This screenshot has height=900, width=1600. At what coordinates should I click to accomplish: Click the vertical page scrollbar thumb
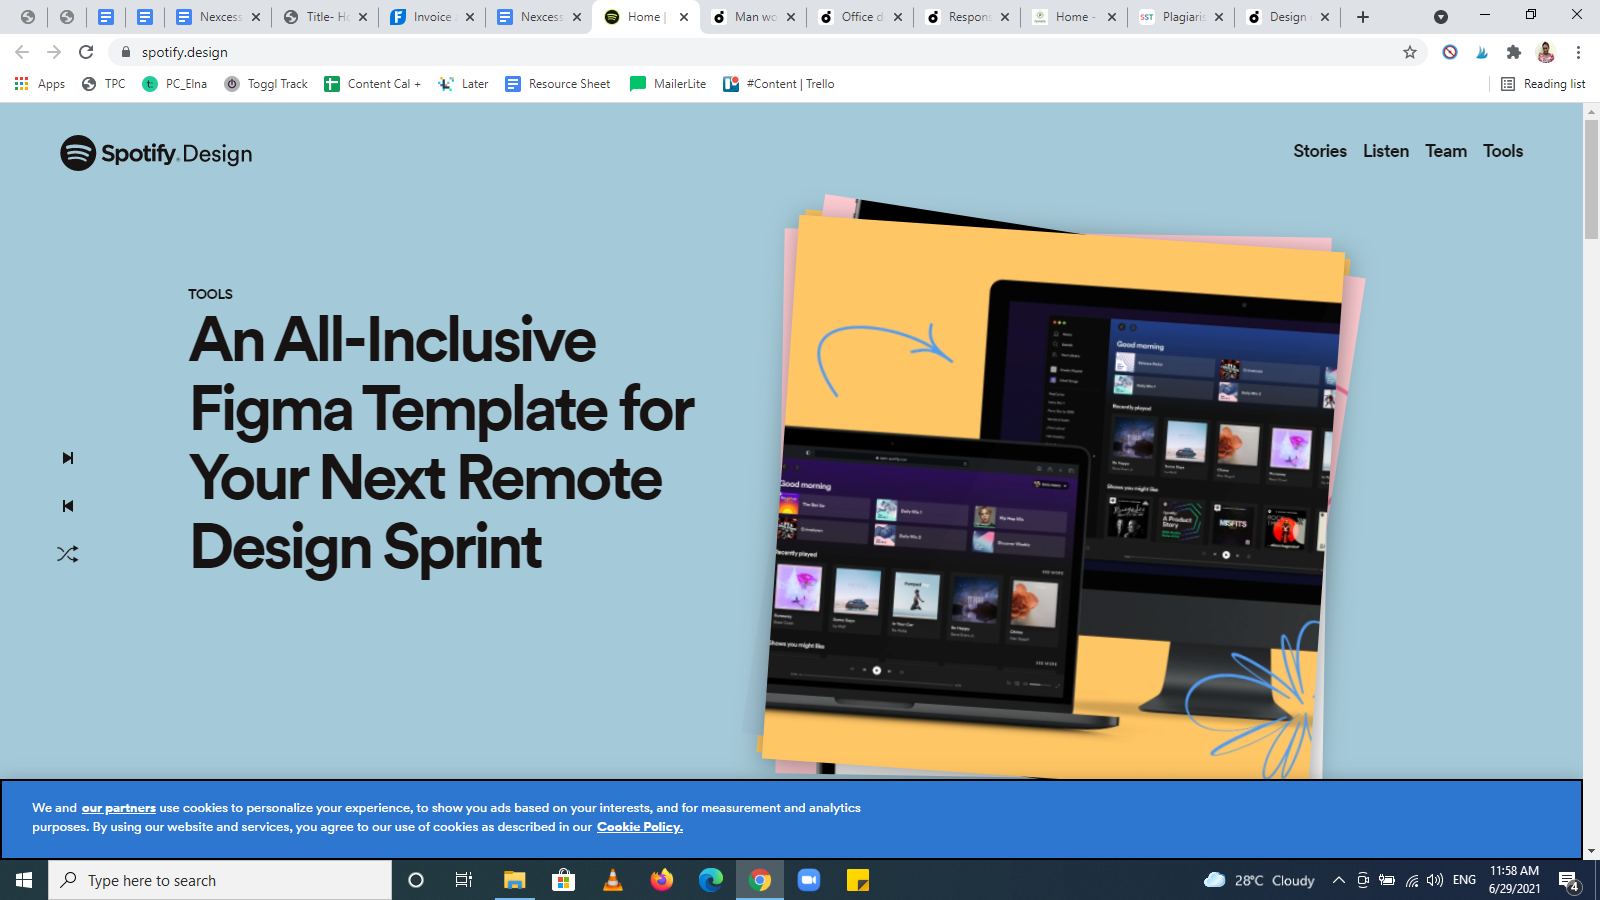coord(1591,180)
